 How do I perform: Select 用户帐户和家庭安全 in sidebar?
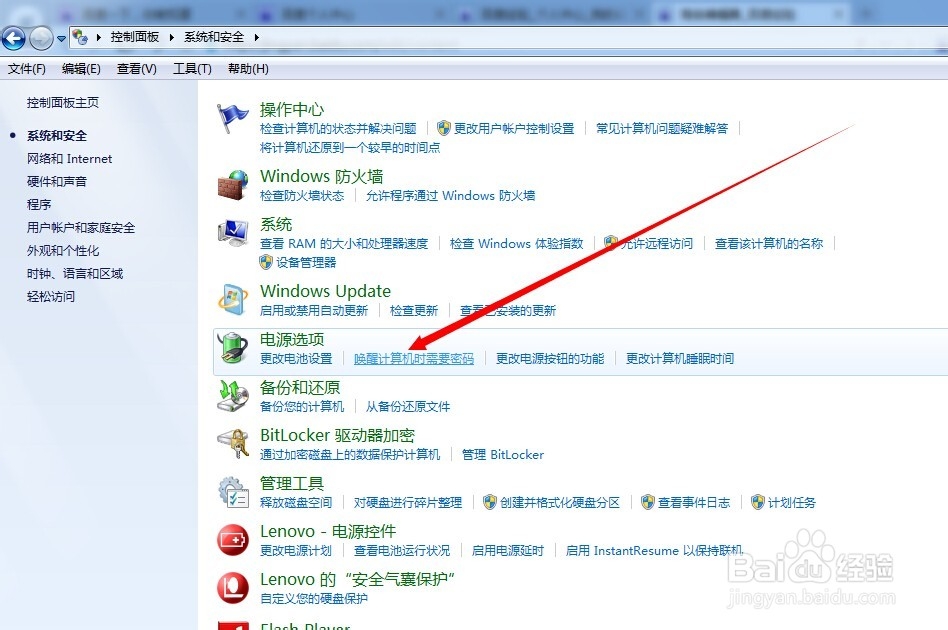[80, 228]
